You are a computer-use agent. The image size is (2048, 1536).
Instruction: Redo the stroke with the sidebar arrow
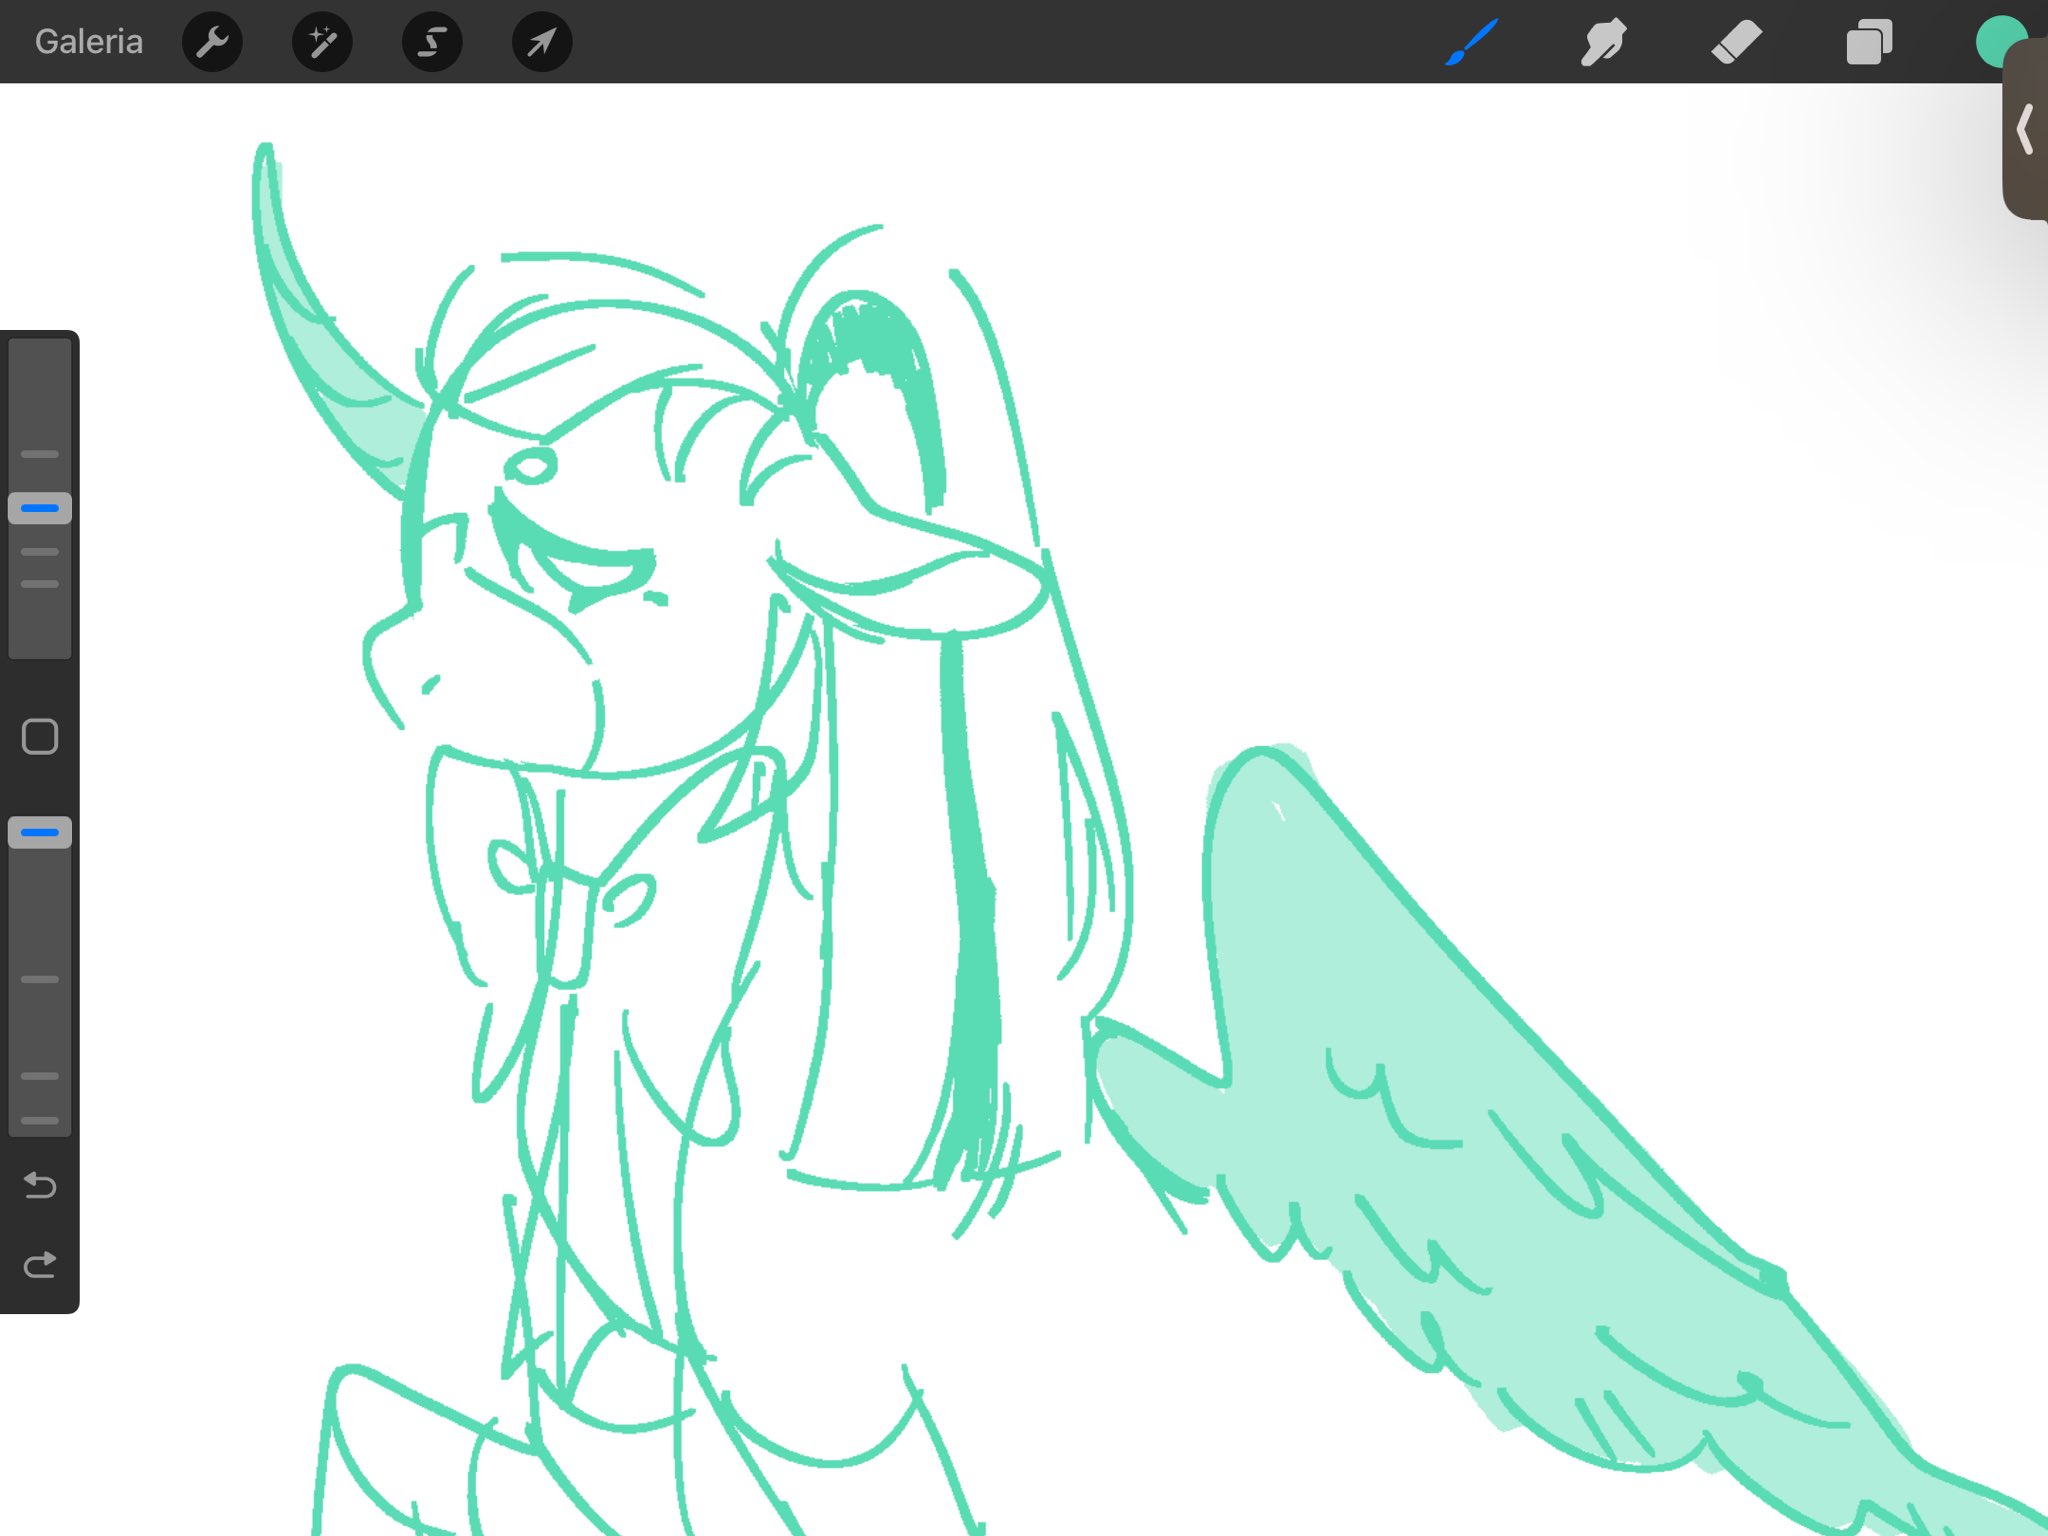click(x=40, y=1265)
